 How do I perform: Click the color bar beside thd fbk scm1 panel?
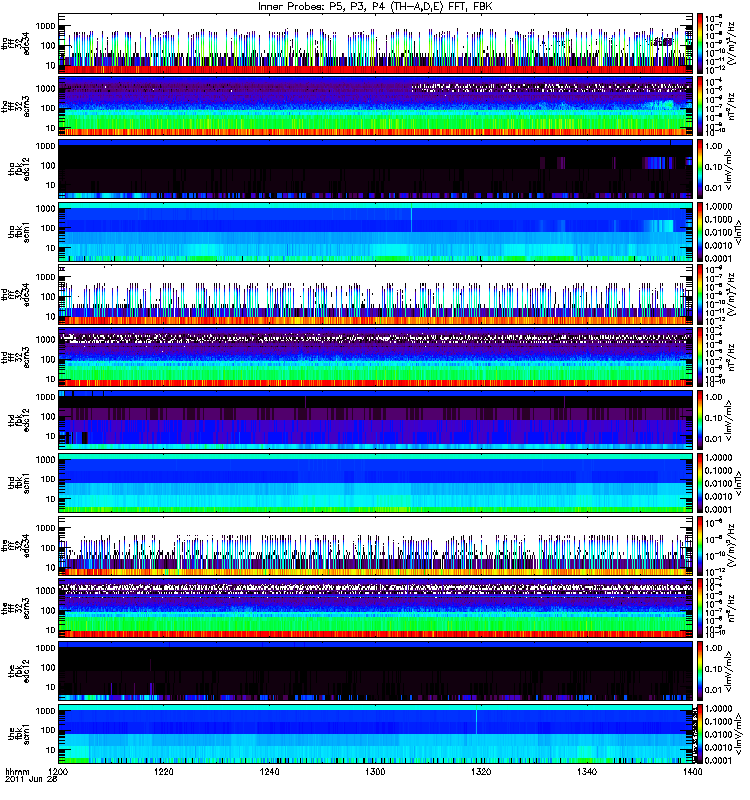pos(700,483)
